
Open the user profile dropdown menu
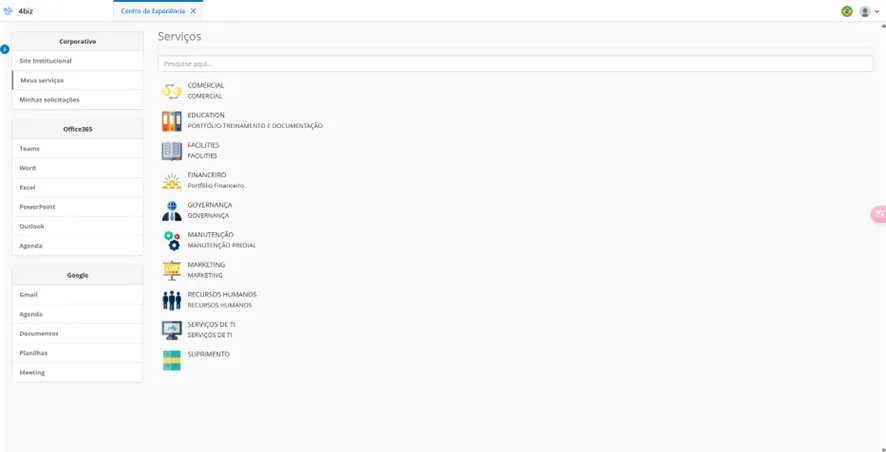tap(869, 11)
